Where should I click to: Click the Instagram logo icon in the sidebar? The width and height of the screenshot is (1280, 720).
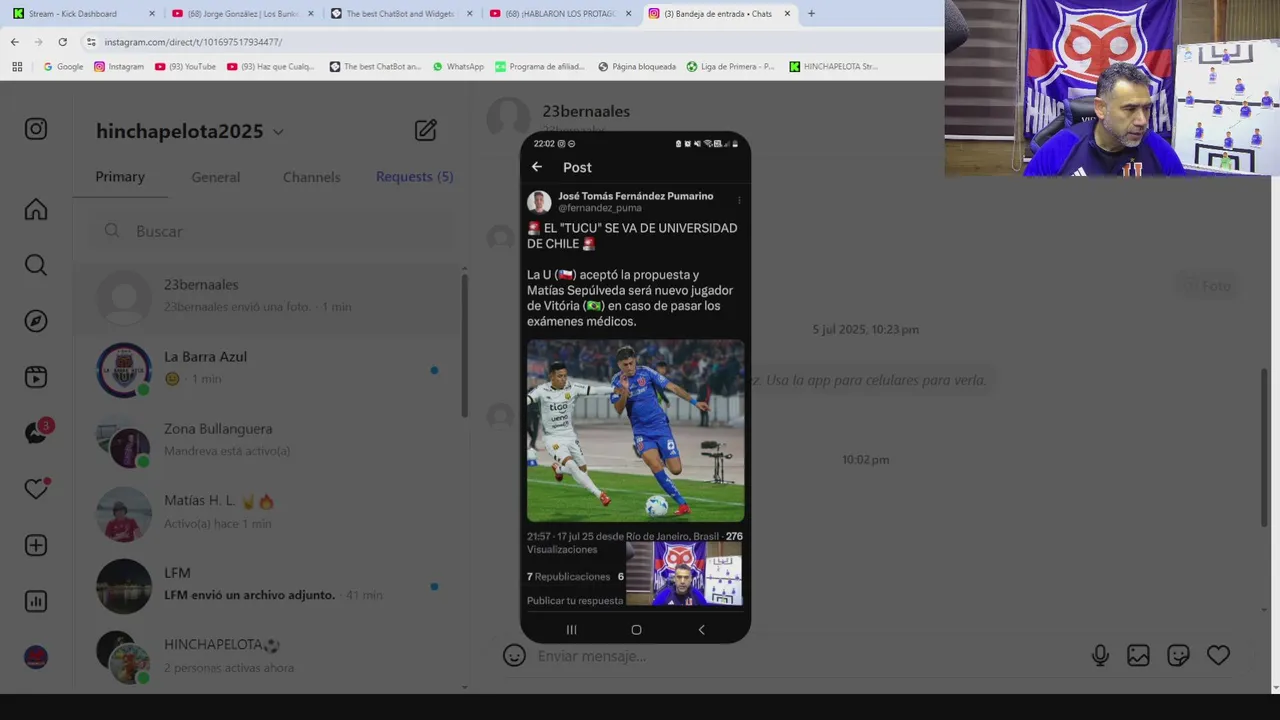pos(36,129)
